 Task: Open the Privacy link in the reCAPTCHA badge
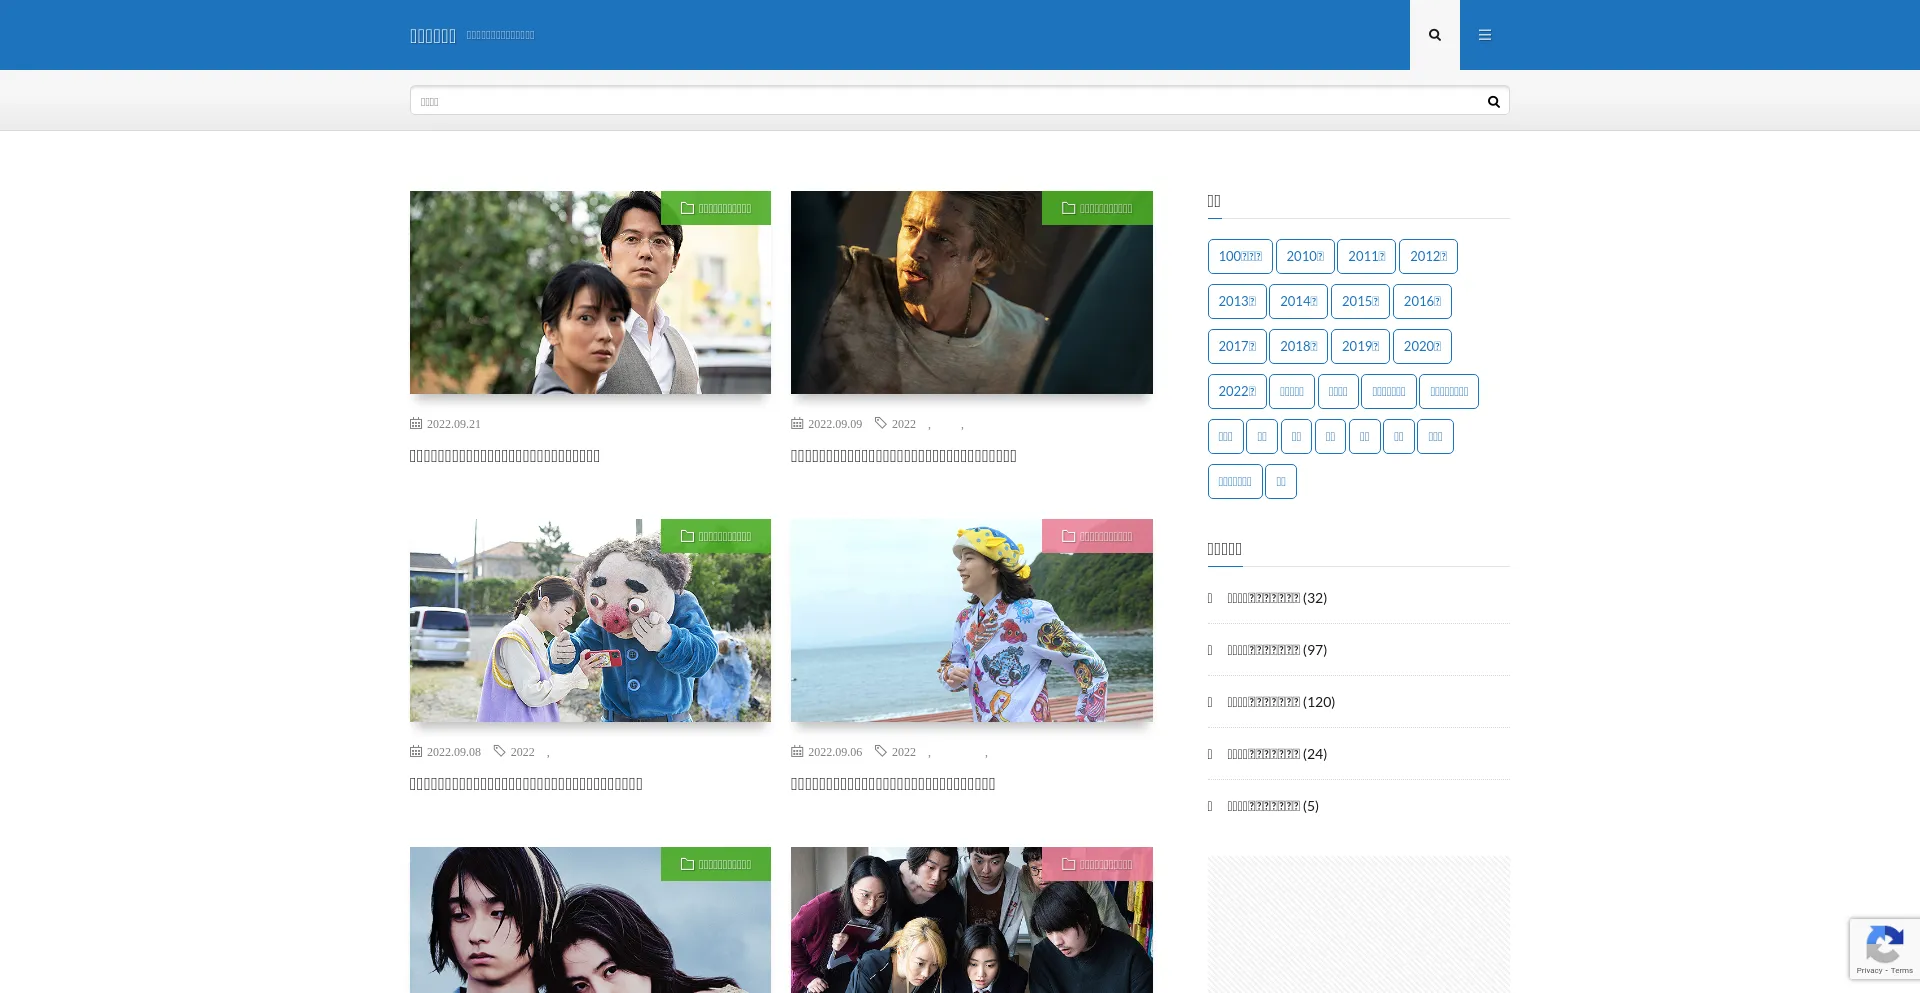(x=1869, y=970)
